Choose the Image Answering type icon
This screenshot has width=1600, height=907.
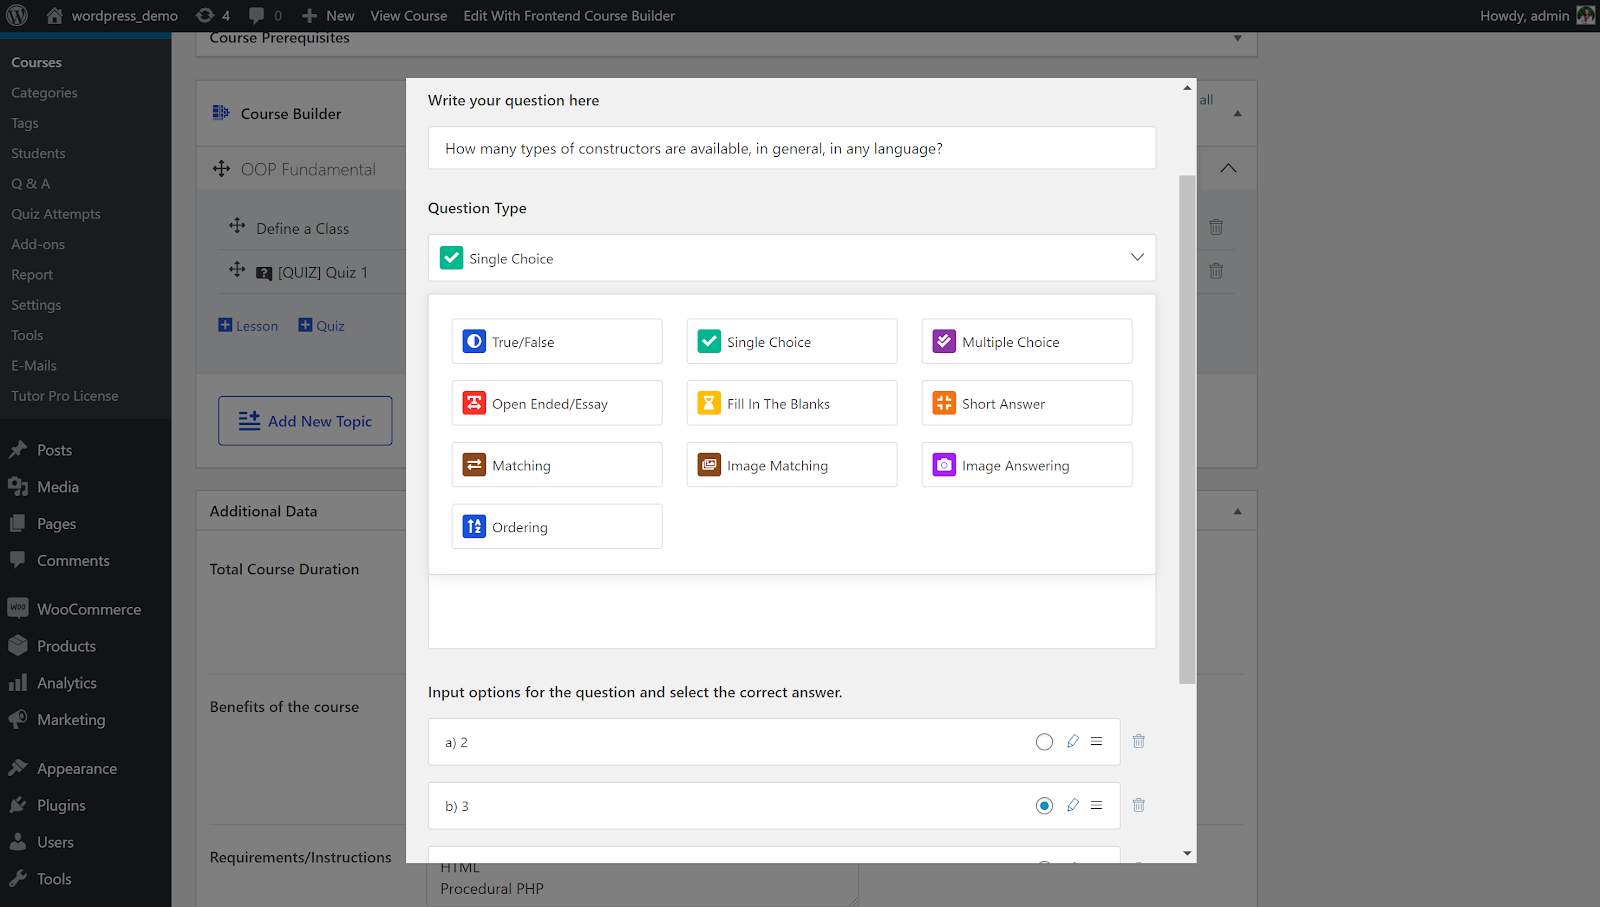click(944, 466)
